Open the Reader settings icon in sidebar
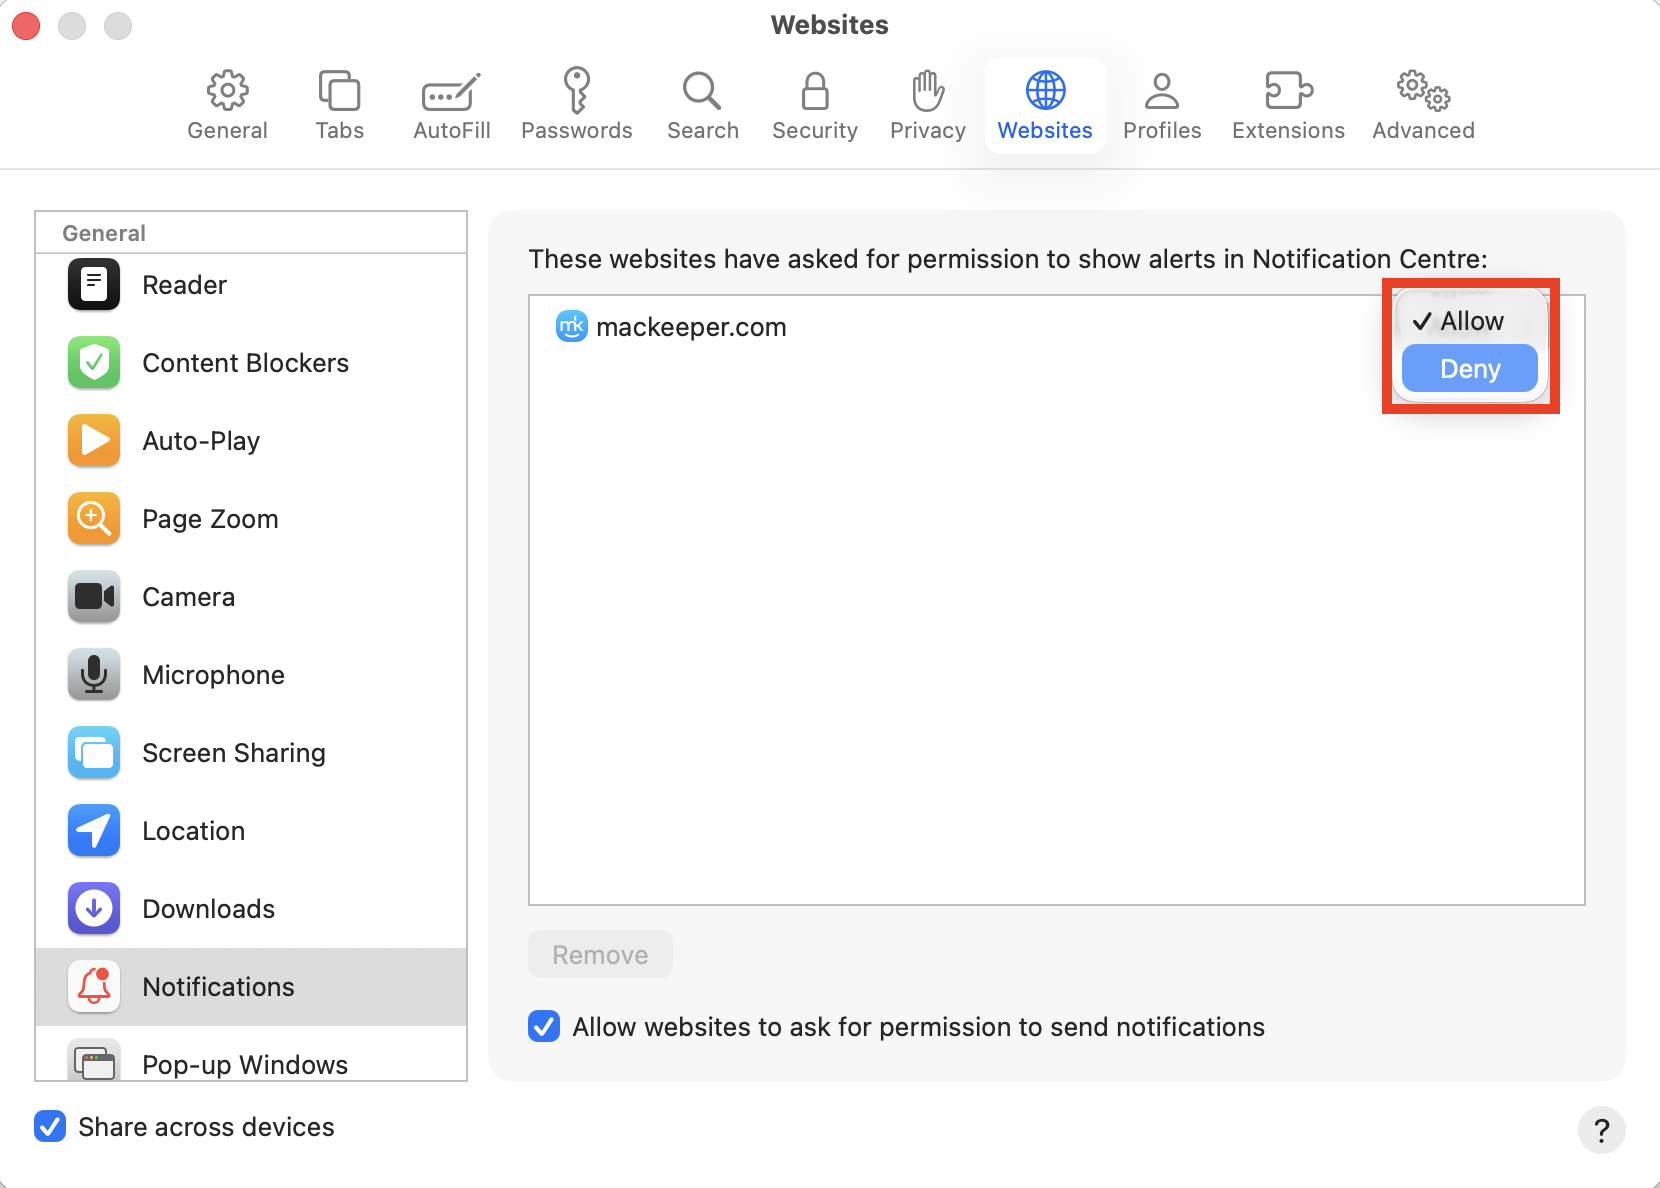 pyautogui.click(x=93, y=284)
